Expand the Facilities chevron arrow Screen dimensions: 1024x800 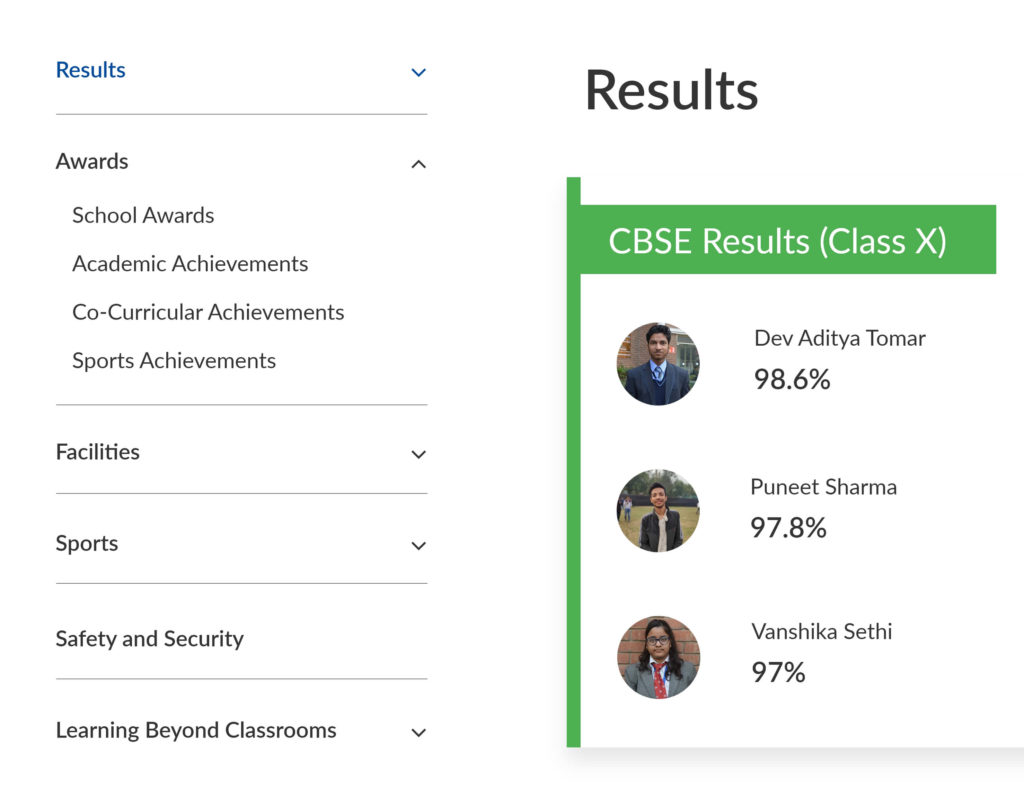(x=419, y=454)
